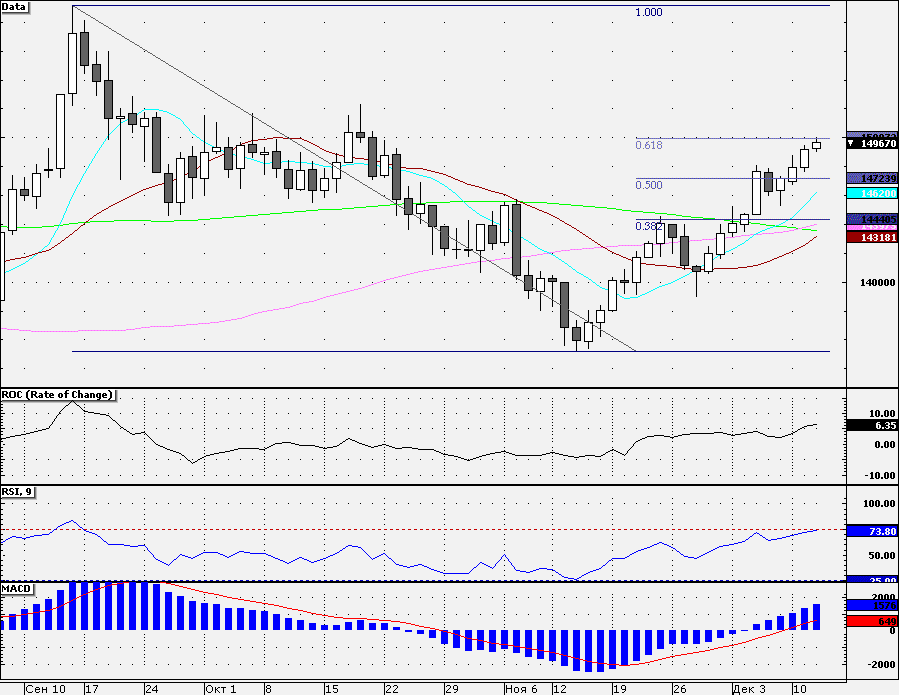
Task: Select the 26 date label on time axis
Action: [679, 689]
